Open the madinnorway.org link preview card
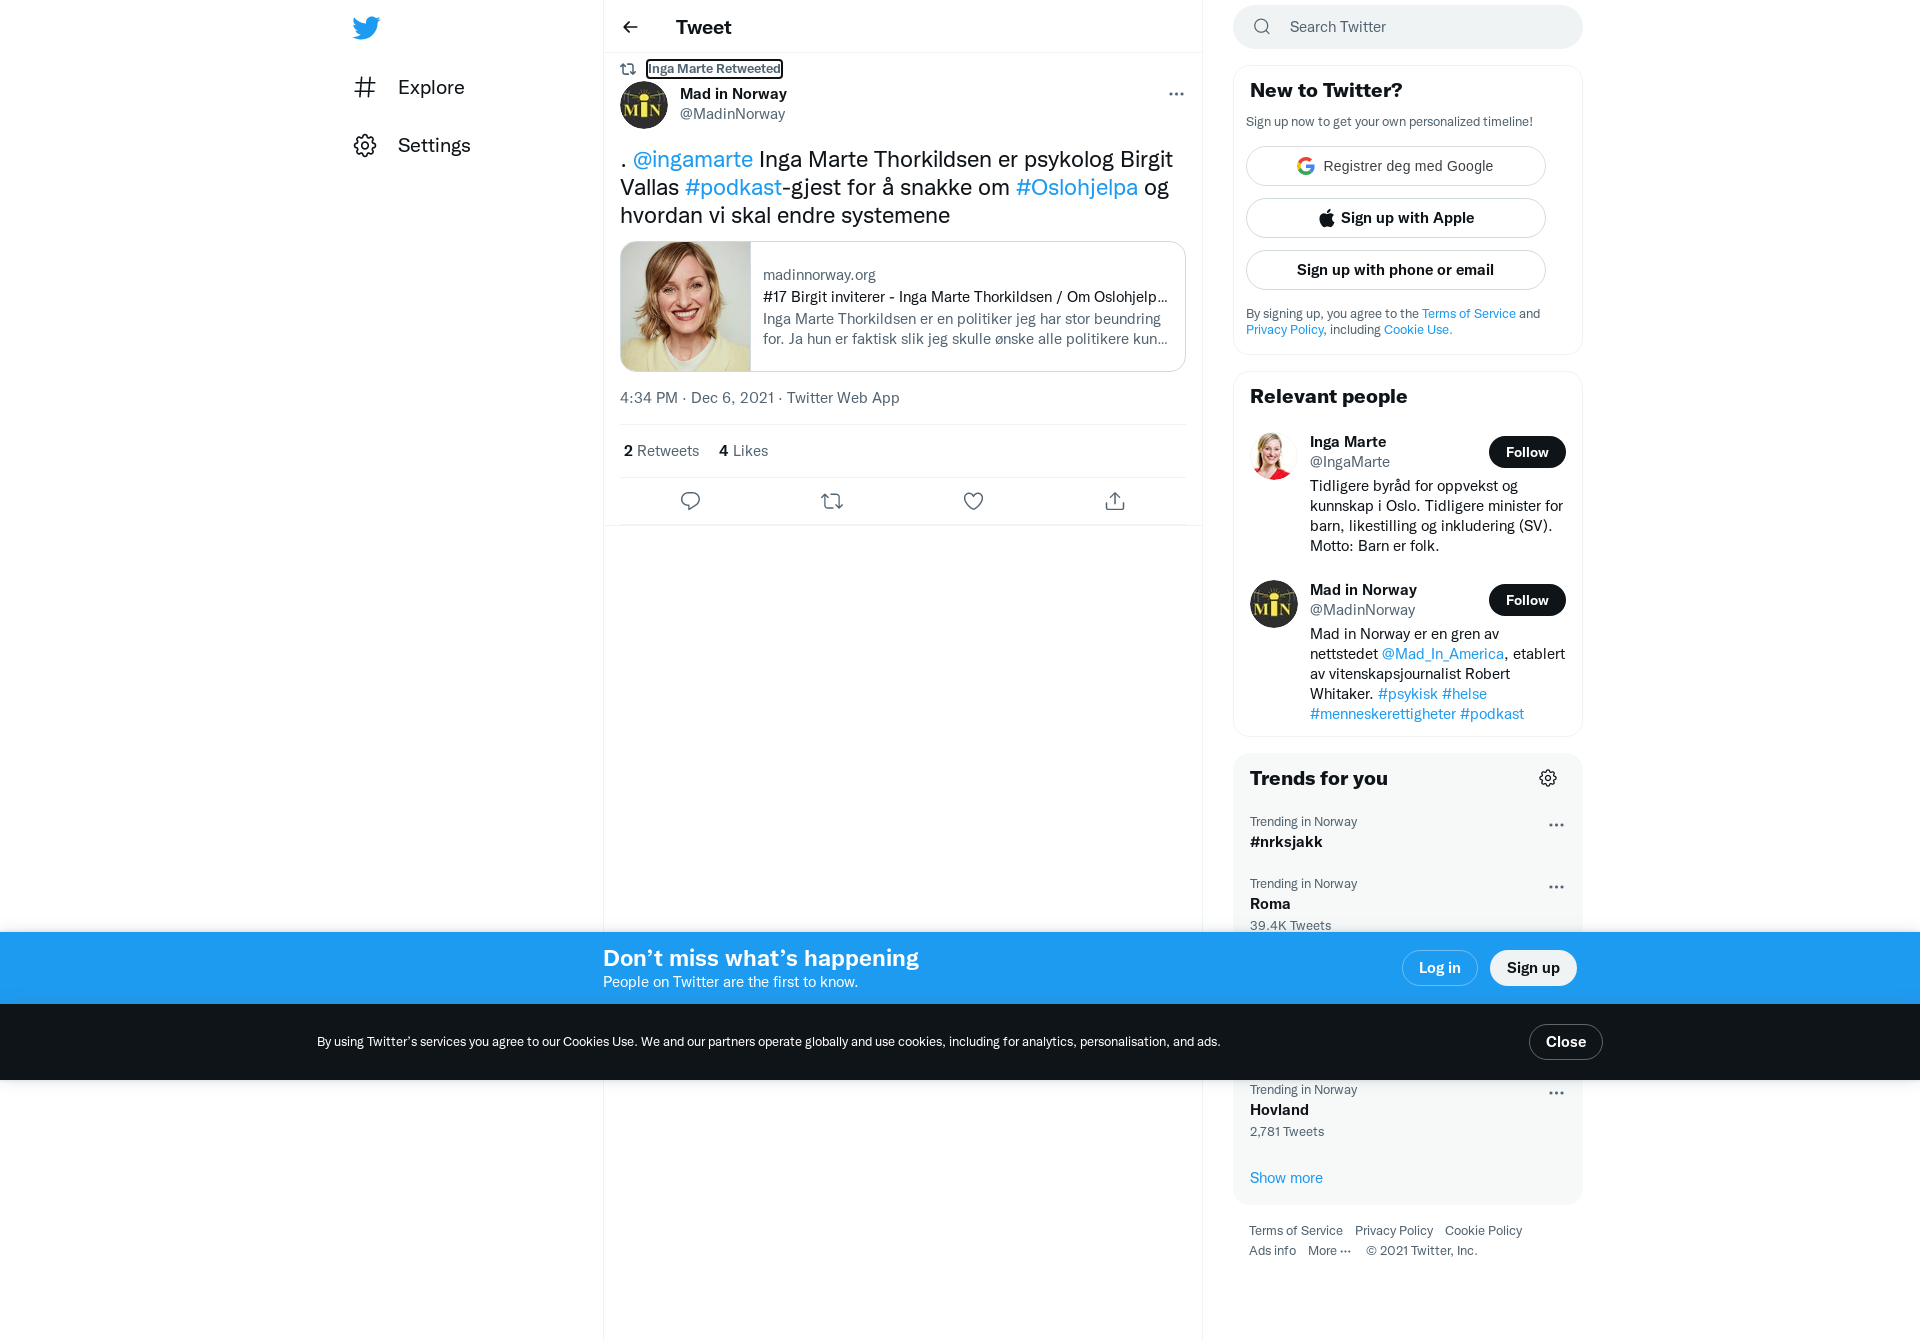 tap(903, 306)
